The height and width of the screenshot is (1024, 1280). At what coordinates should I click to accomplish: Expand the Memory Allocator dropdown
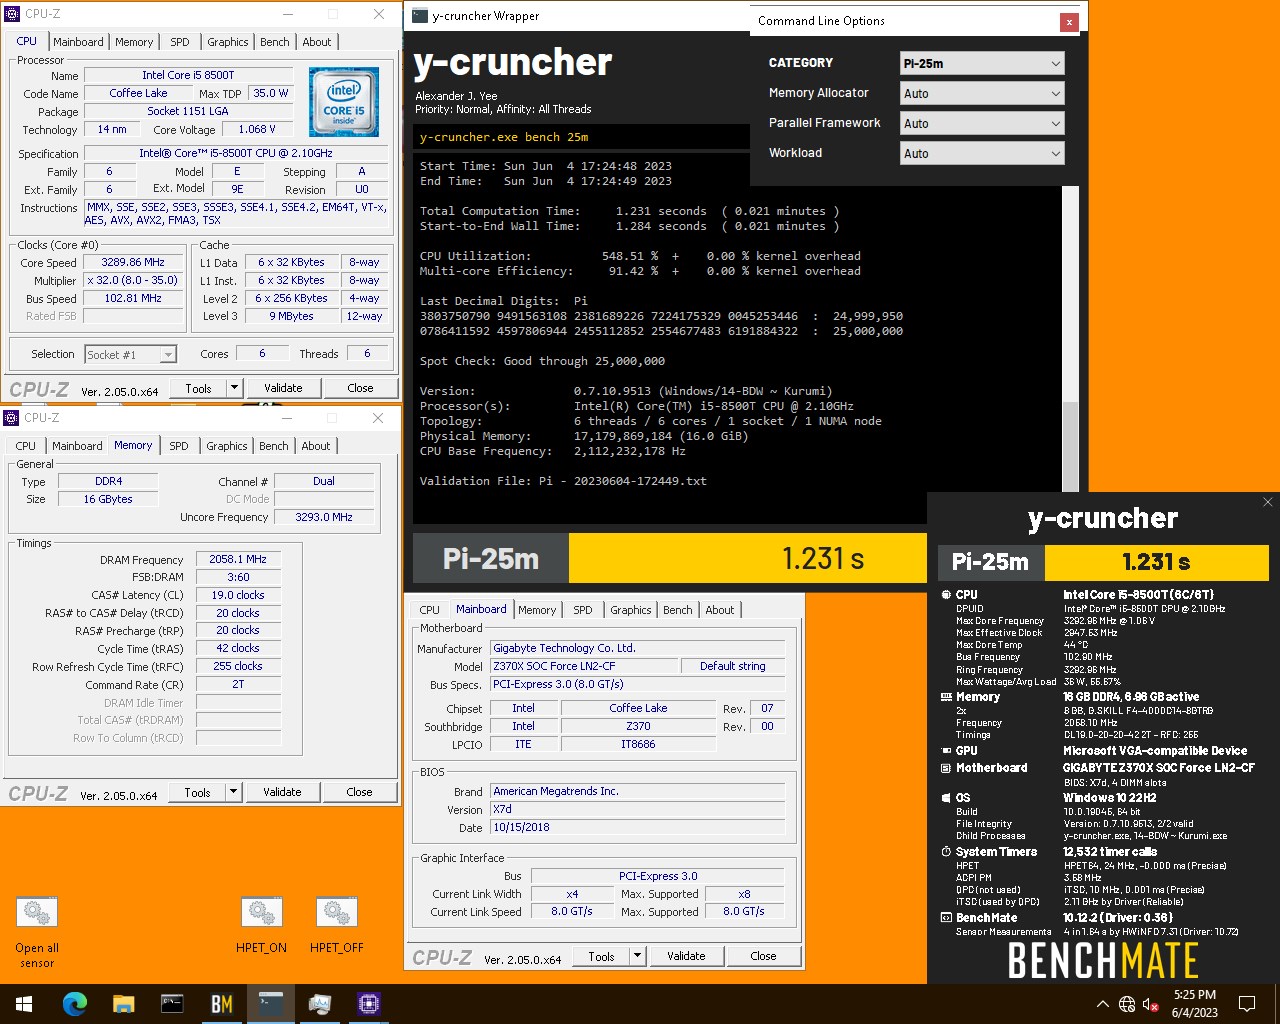[x=982, y=93]
